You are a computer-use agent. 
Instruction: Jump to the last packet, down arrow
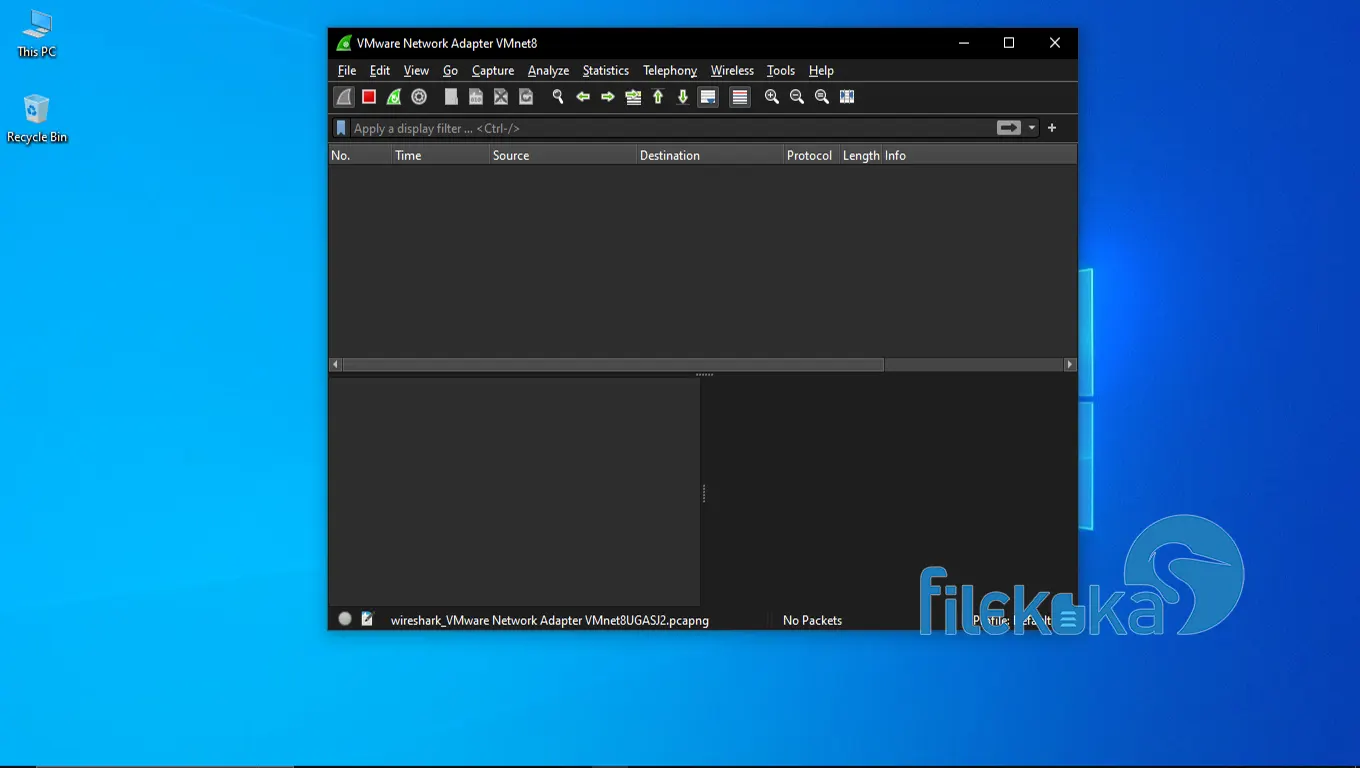point(683,97)
